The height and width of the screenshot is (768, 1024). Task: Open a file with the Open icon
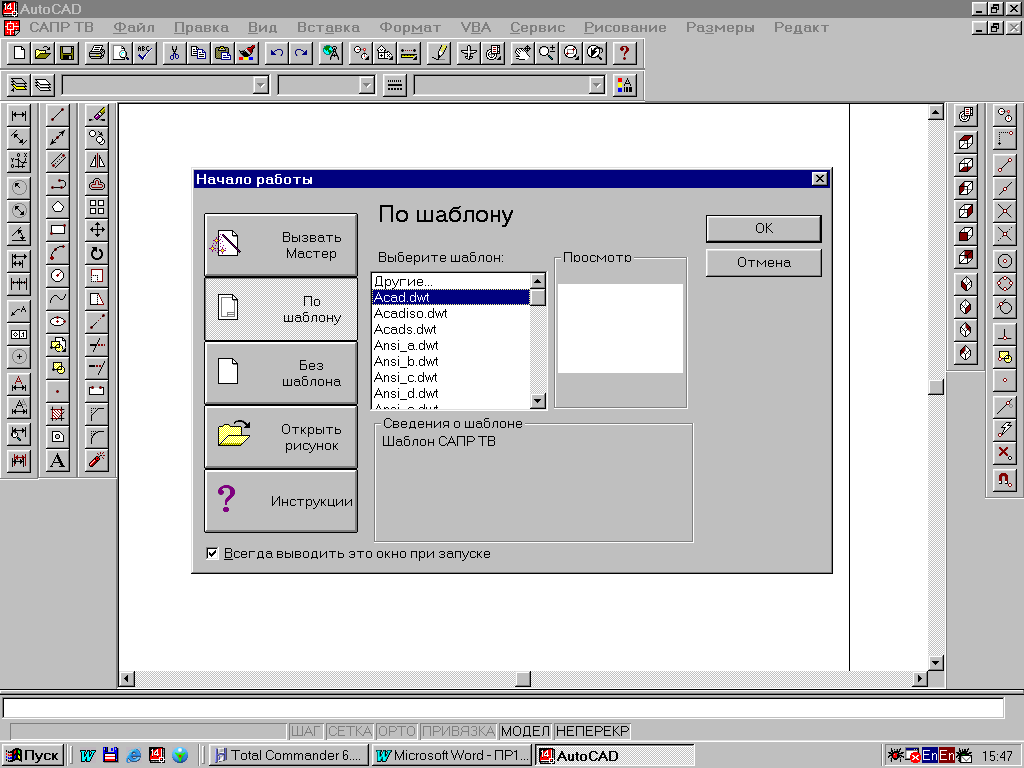[x=43, y=53]
